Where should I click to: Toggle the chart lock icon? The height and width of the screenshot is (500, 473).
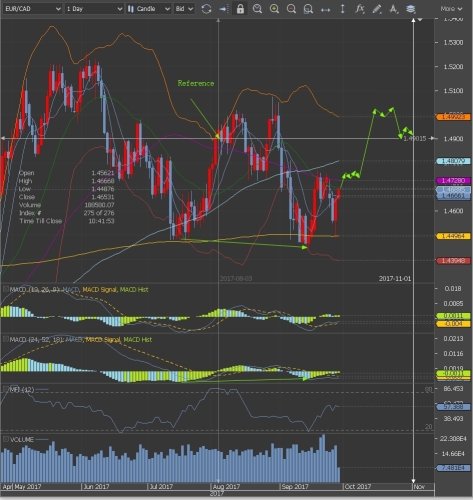240,9
